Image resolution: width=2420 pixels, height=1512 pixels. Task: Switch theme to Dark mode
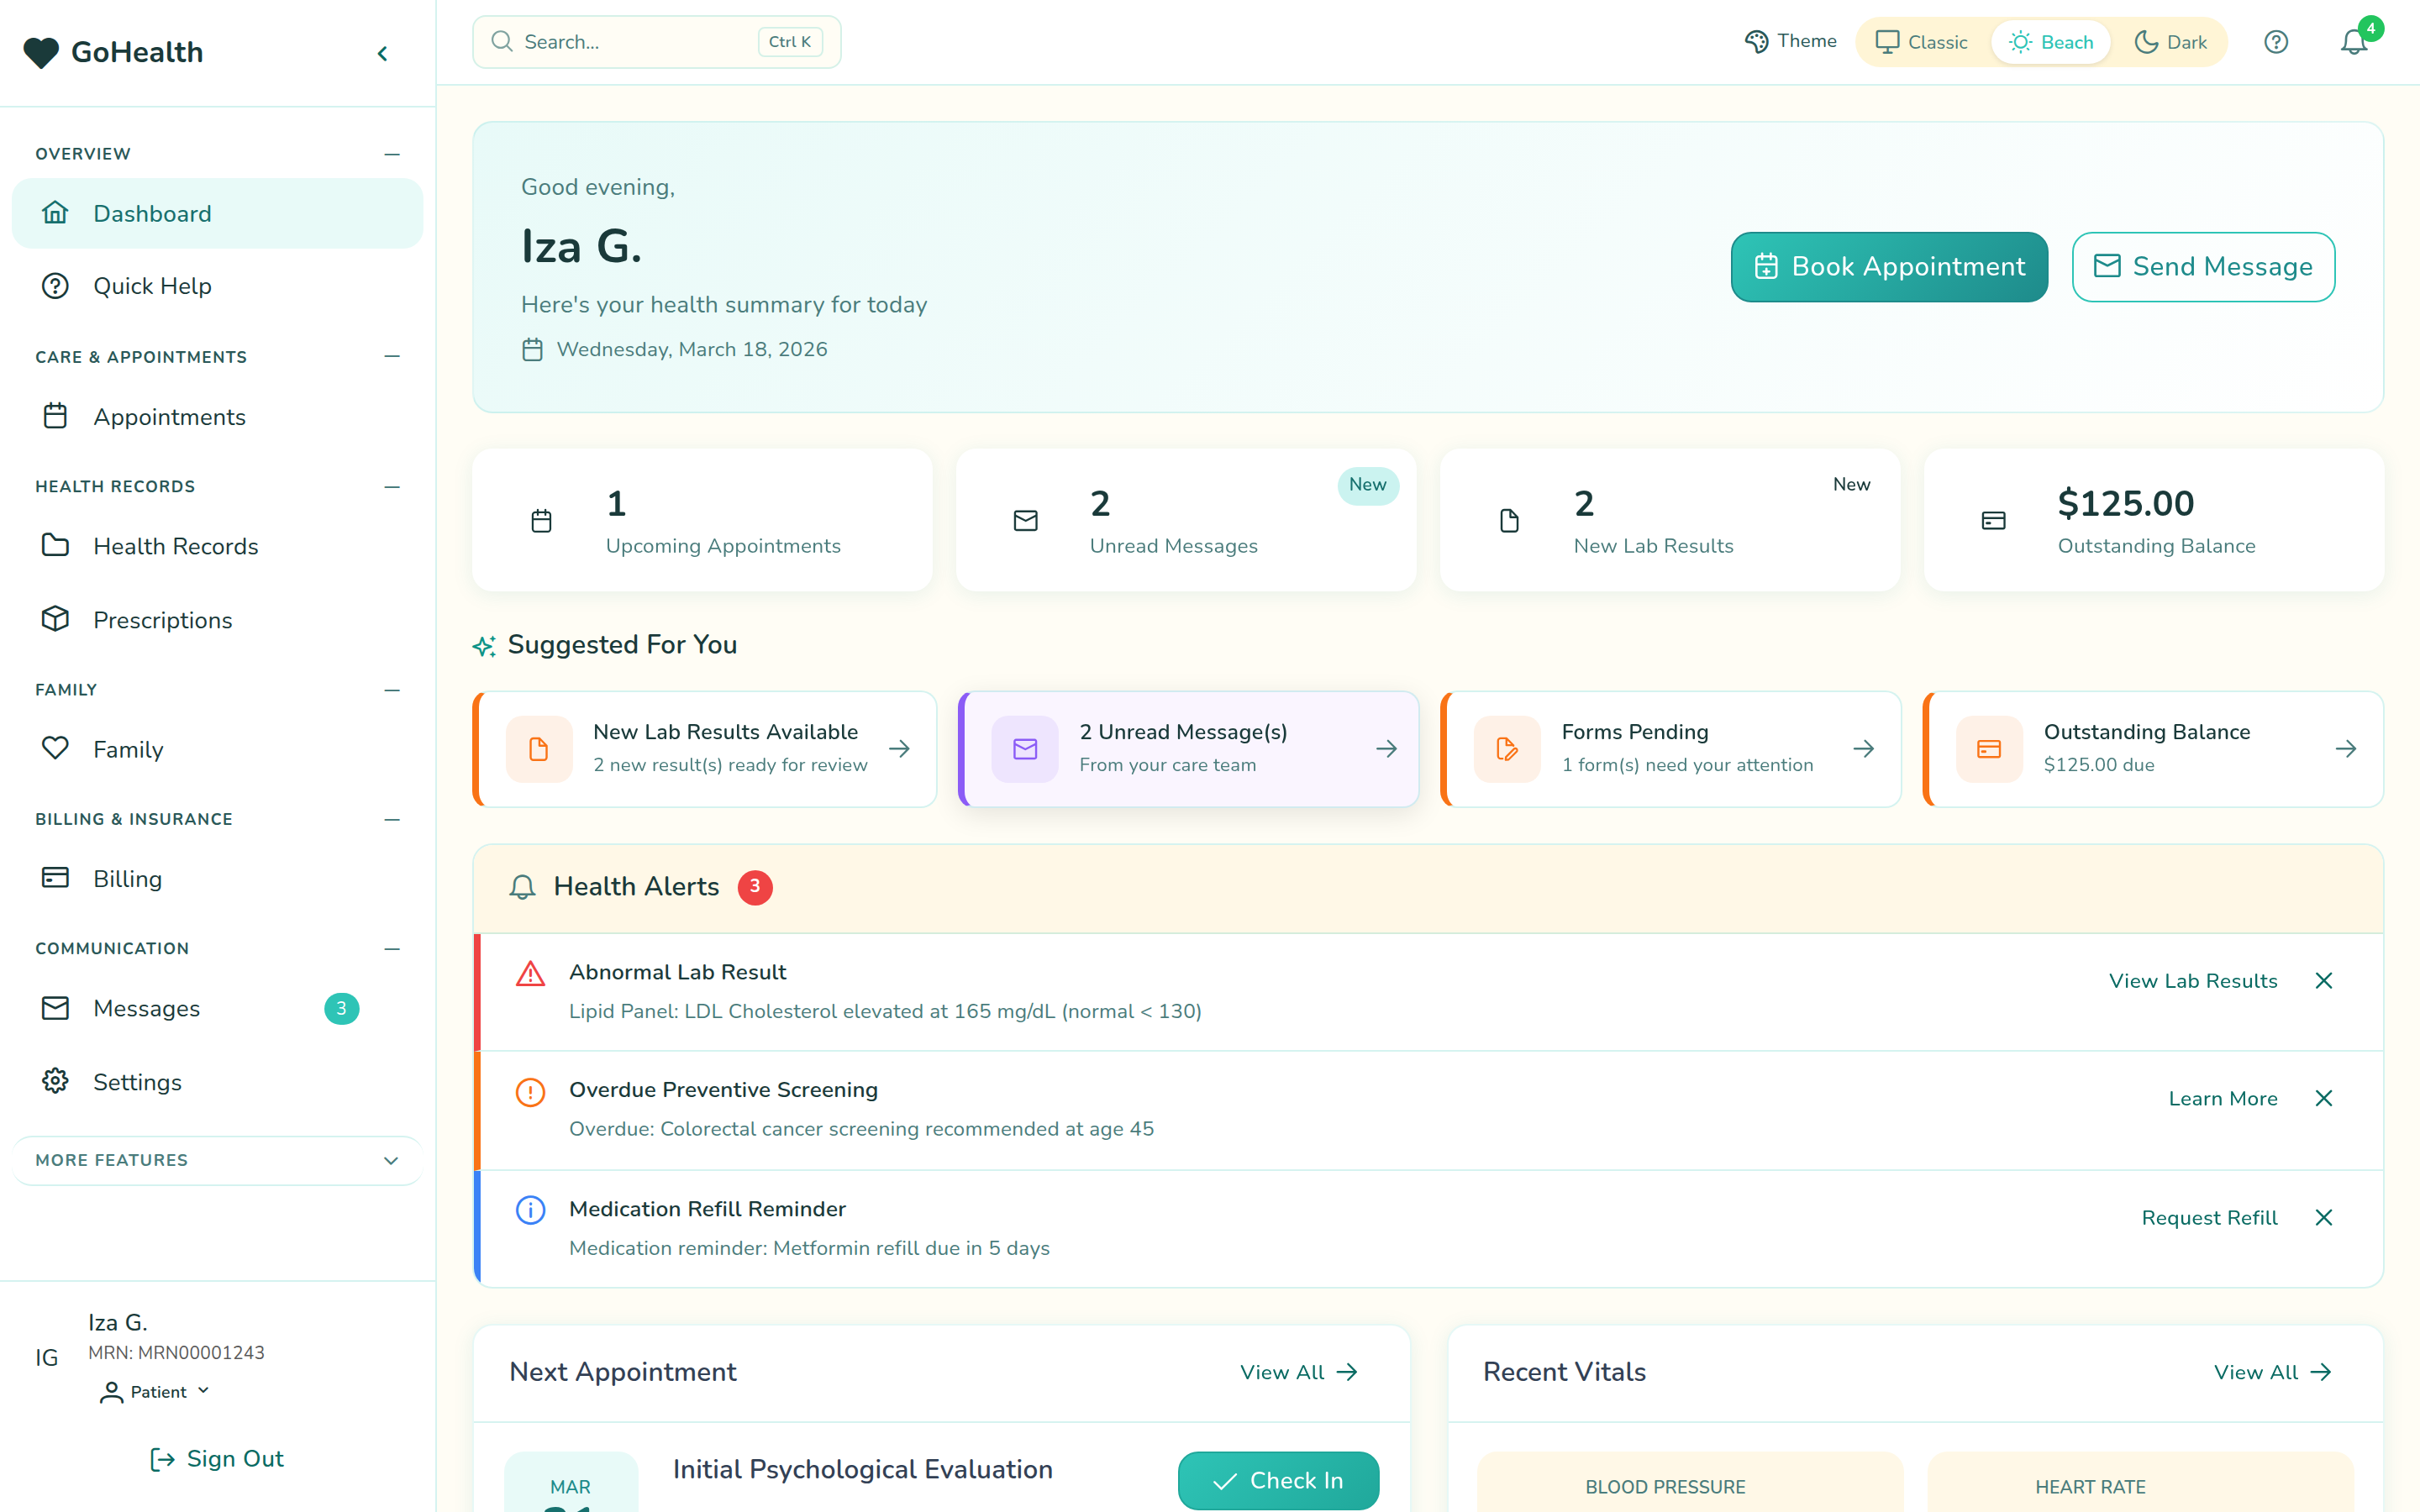click(2171, 41)
